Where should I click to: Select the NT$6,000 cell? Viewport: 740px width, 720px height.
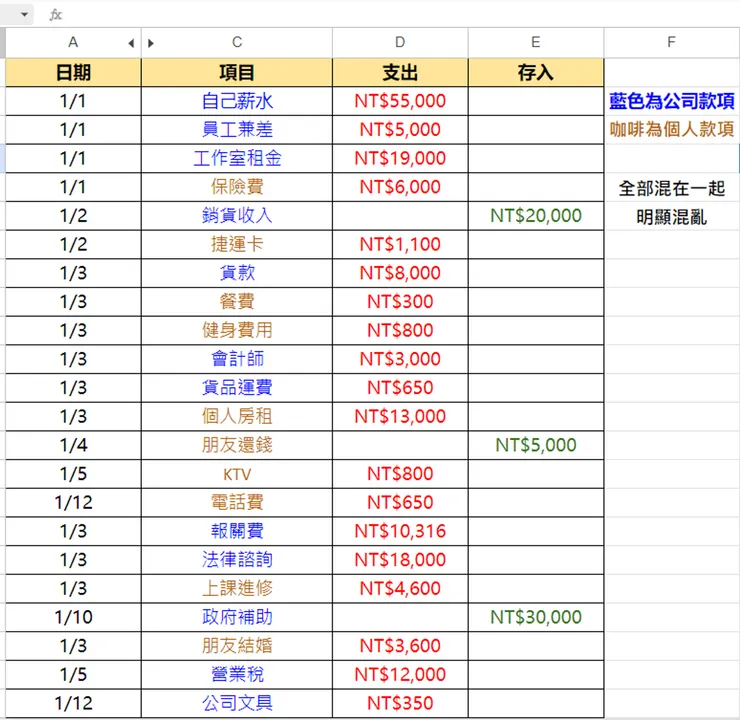tap(400, 187)
